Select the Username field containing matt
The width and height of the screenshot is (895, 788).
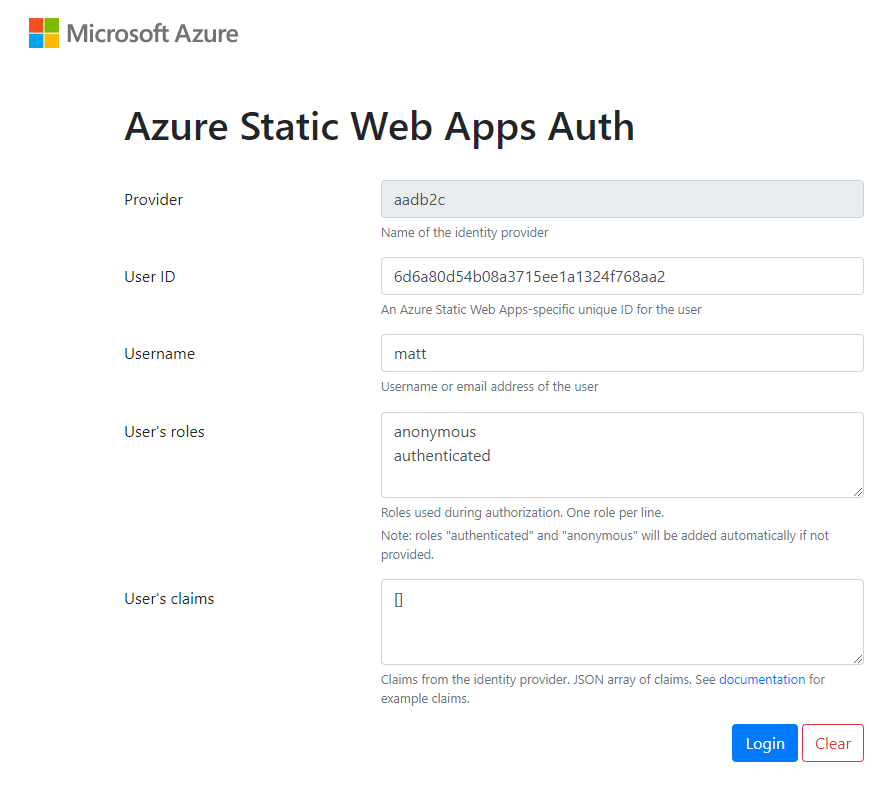(x=622, y=353)
